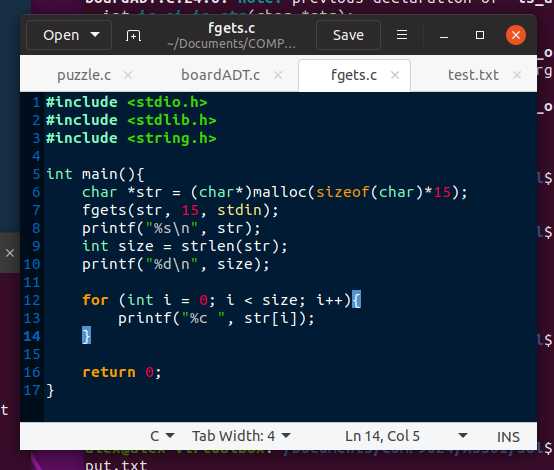
Task: Maximize the gedit window
Action: point(480,35)
